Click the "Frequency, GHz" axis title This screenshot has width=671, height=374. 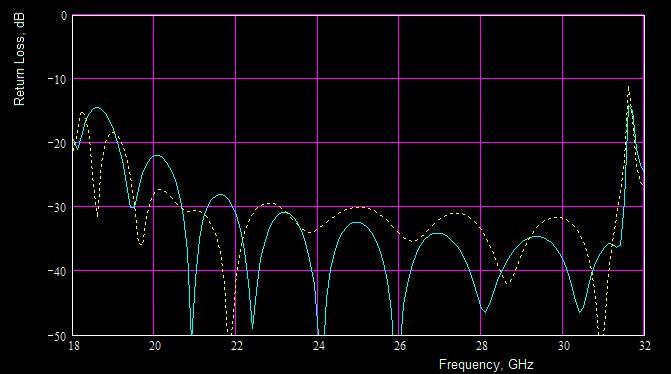486,365
